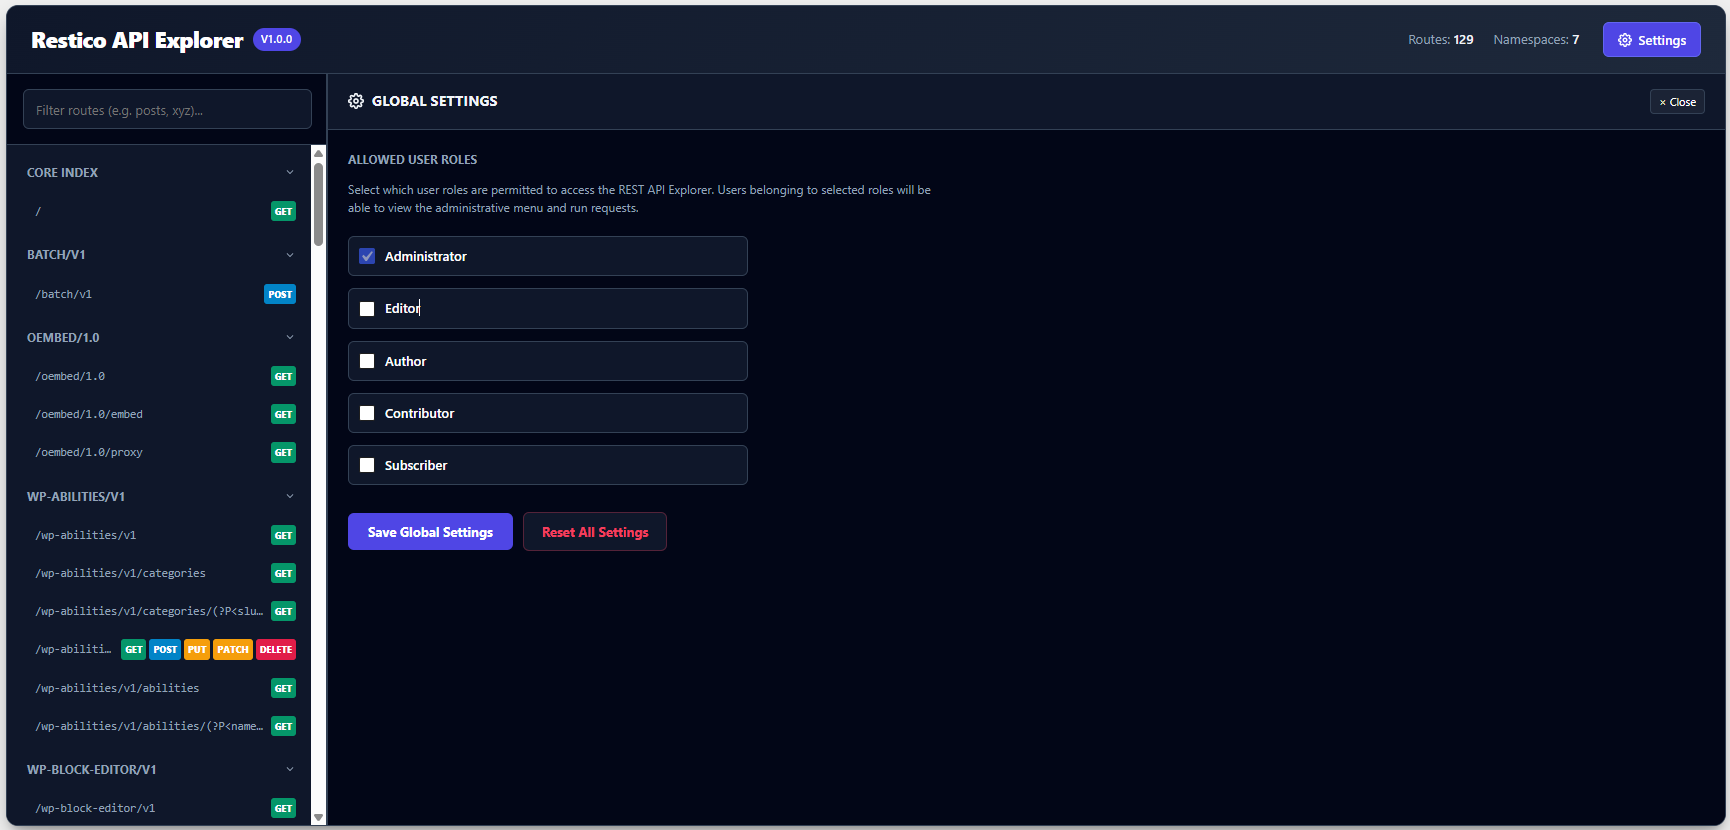1730x830 pixels.
Task: Click the V1.0.0 version badge
Action: pos(277,39)
